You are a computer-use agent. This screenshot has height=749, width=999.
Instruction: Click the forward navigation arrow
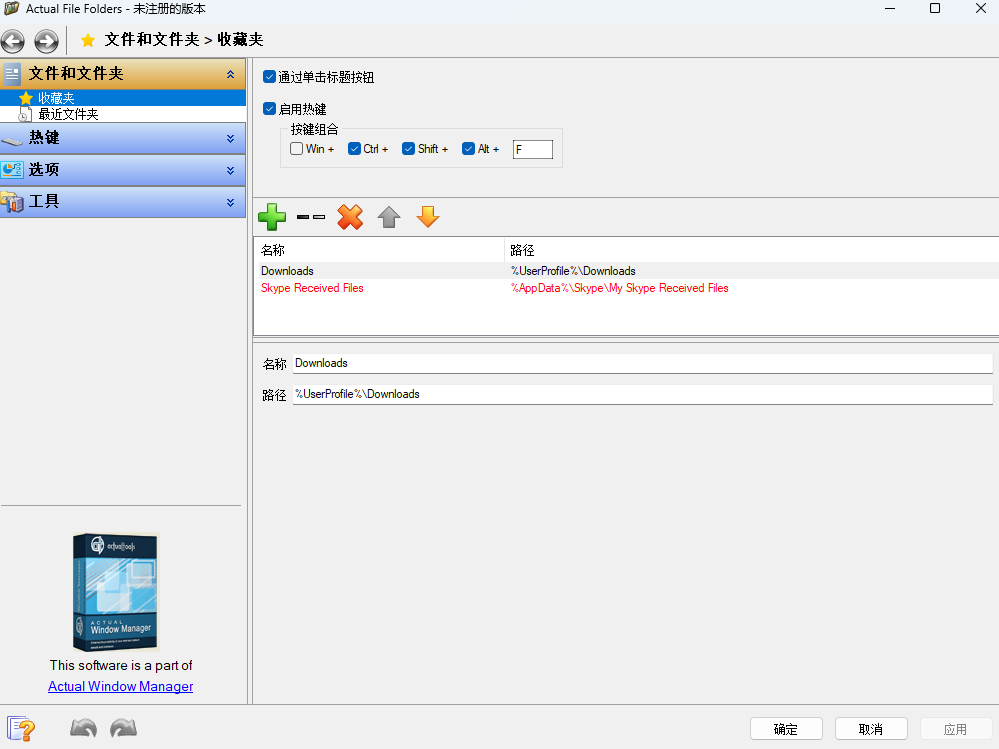pos(47,41)
